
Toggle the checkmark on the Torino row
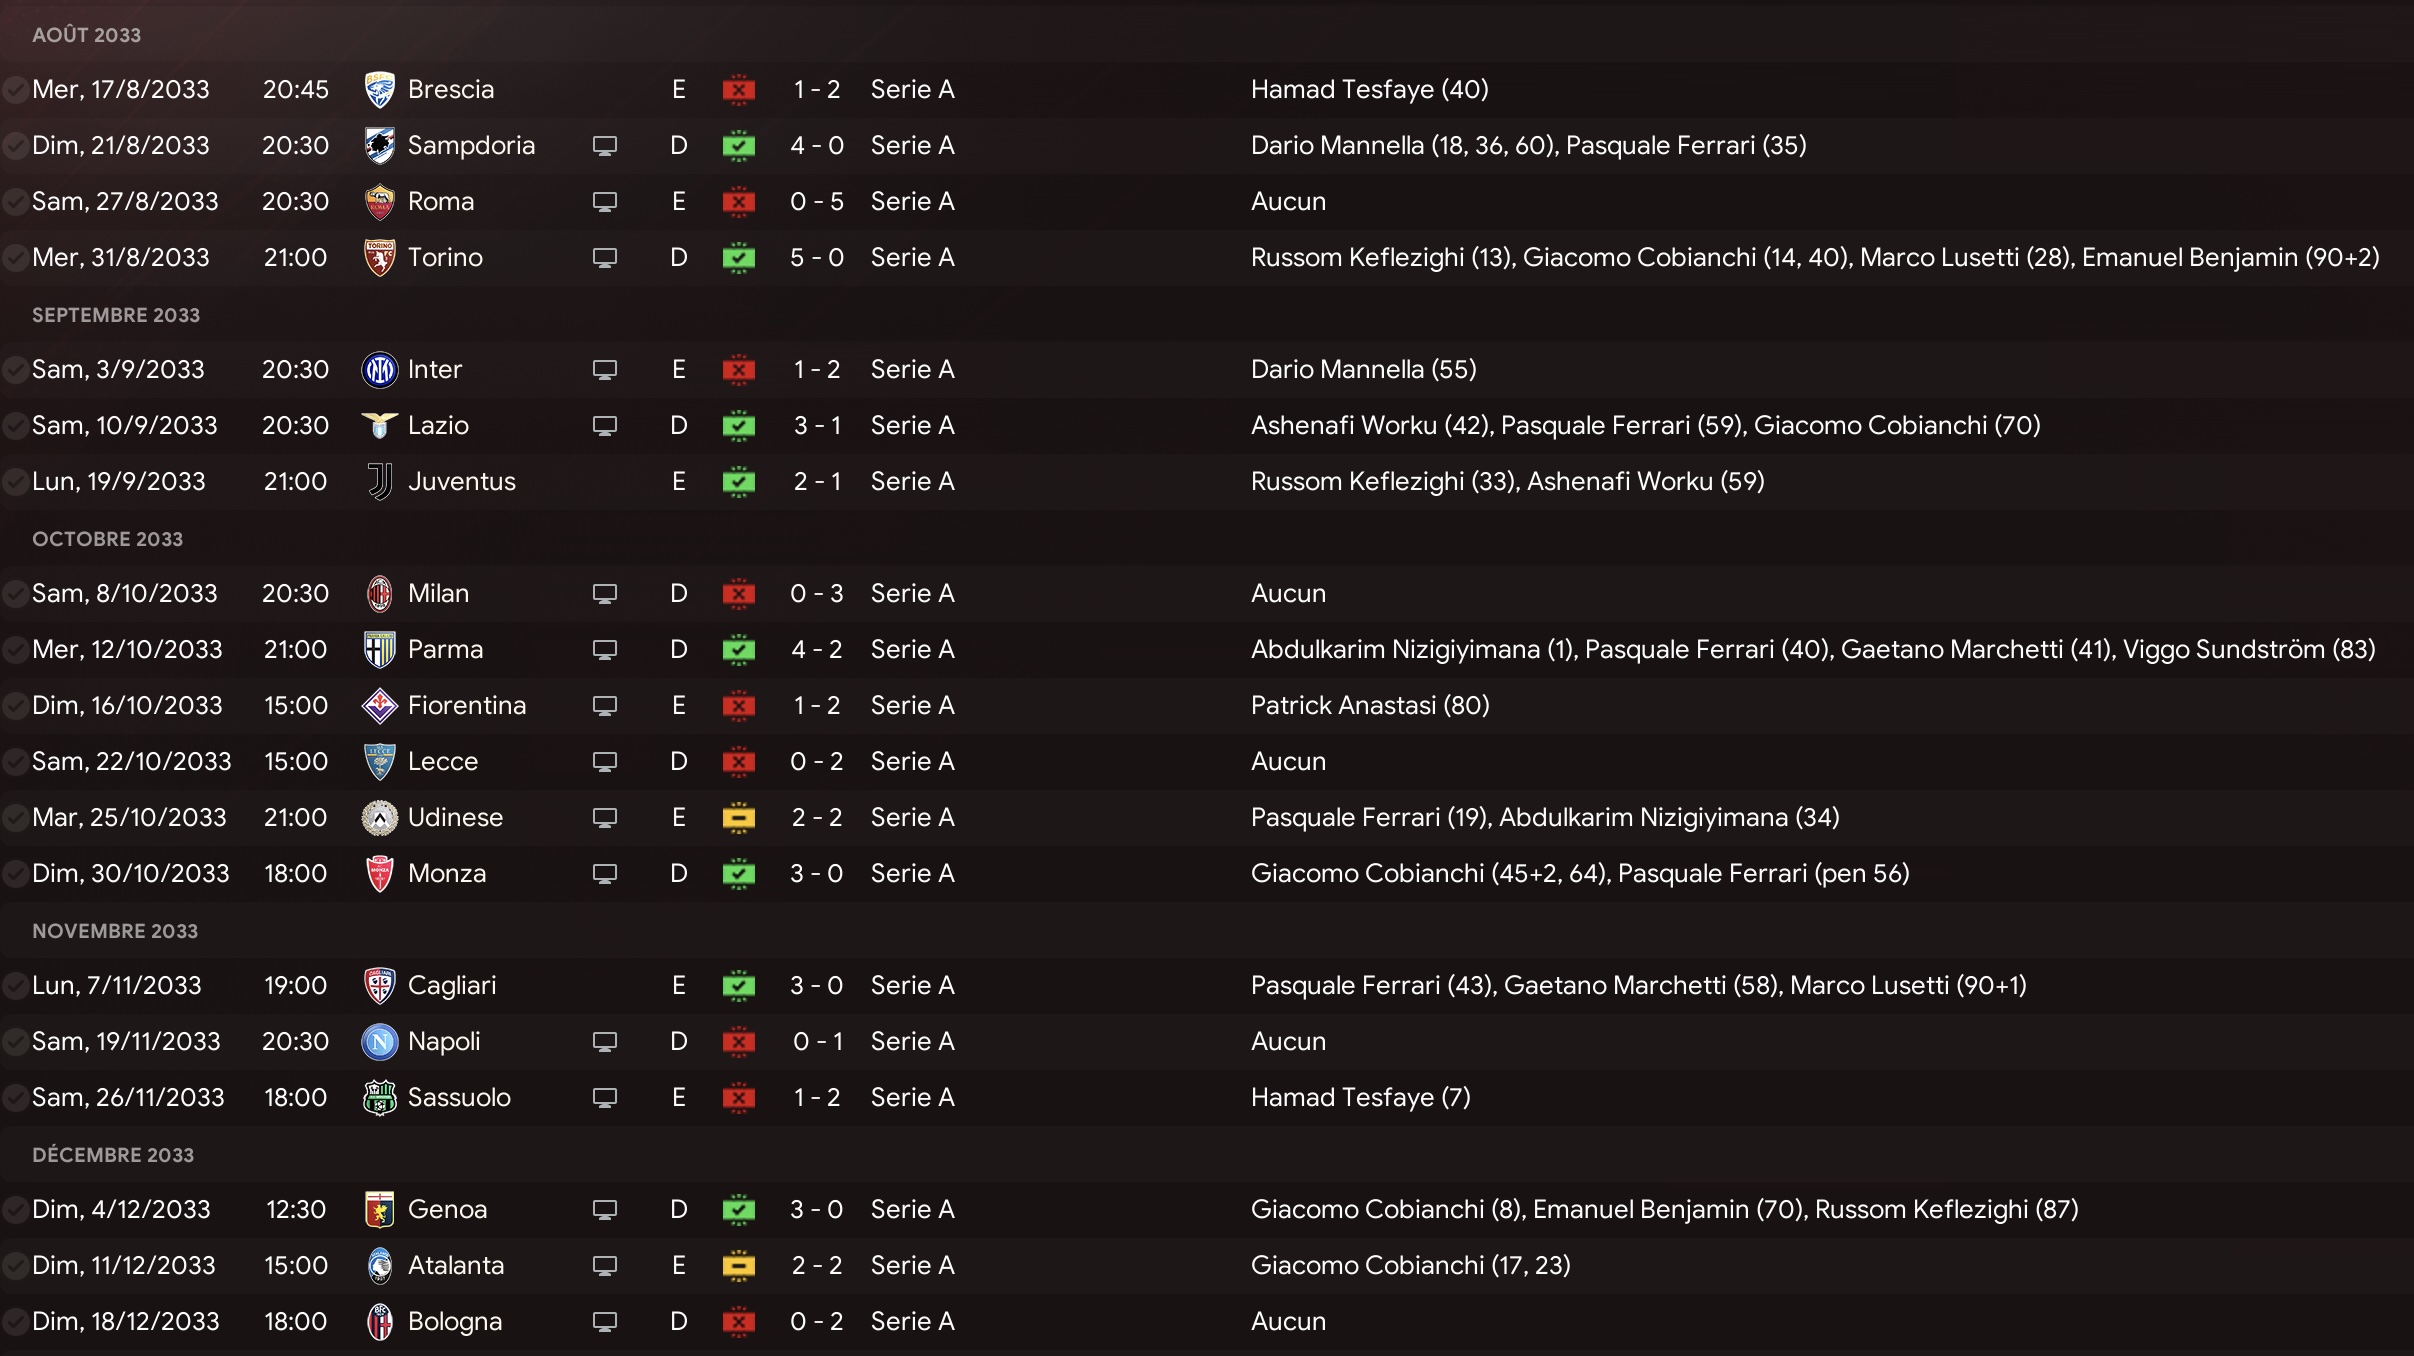[14, 258]
